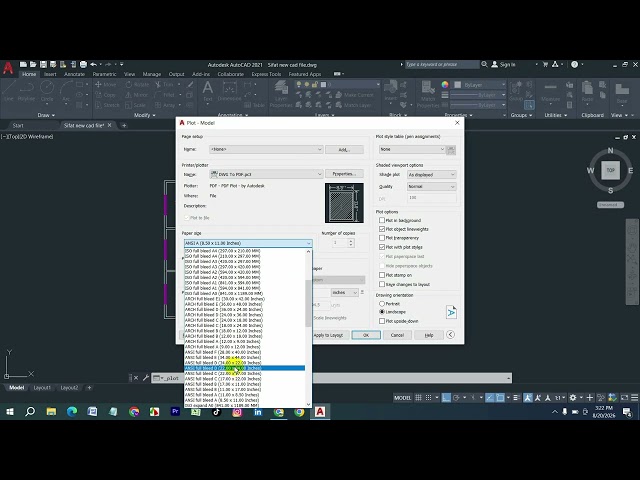The height and width of the screenshot is (480, 640).
Task: Enable Plot stamp on checkbox
Action: click(382, 275)
